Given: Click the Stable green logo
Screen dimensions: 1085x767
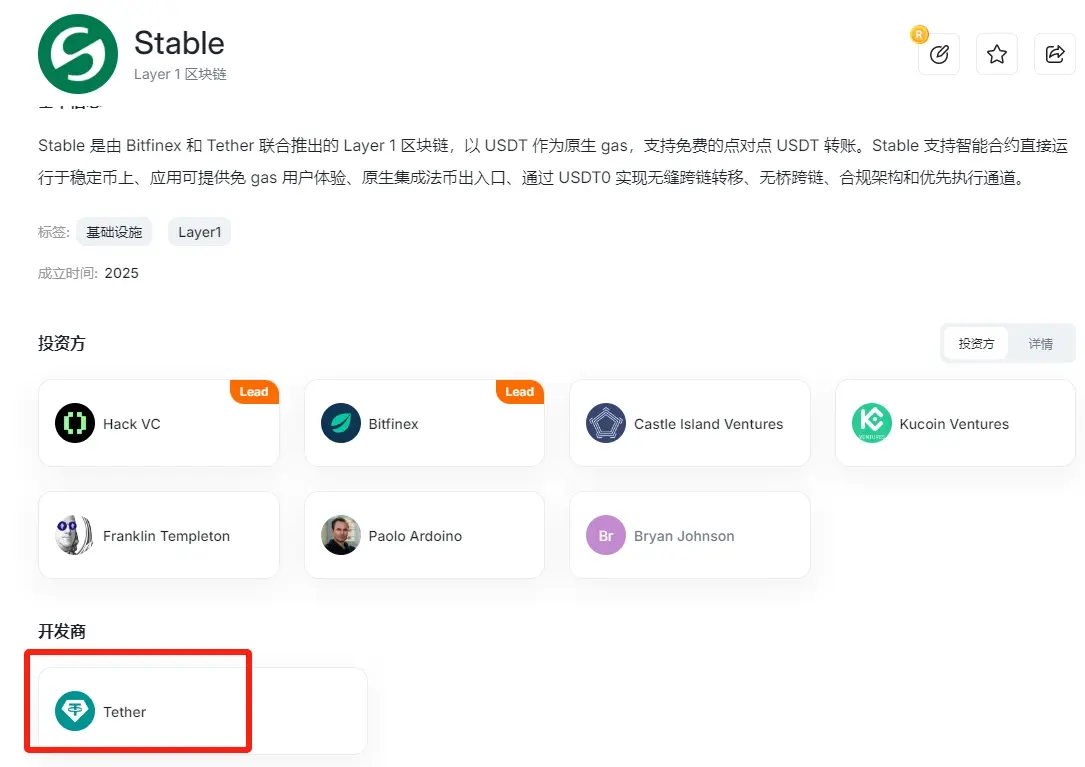Looking at the screenshot, I should point(78,54).
